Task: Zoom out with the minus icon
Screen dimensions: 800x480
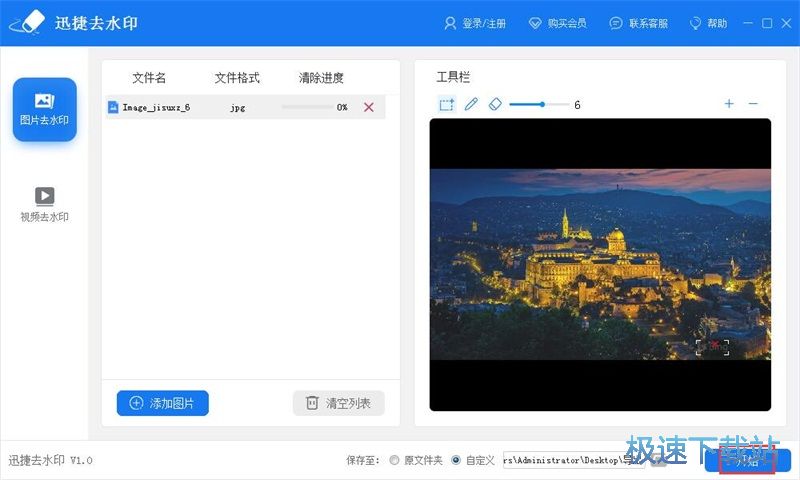Action: 753,104
